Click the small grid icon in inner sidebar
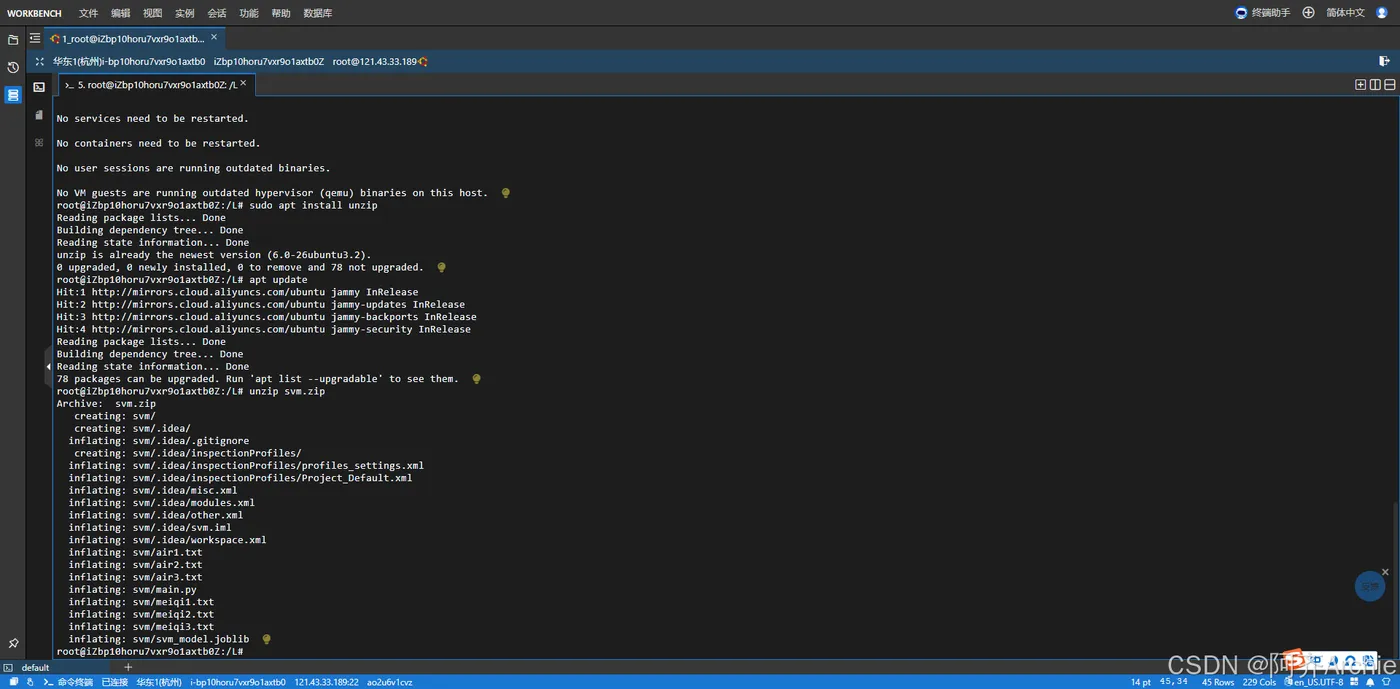This screenshot has width=1400, height=689. tap(39, 143)
